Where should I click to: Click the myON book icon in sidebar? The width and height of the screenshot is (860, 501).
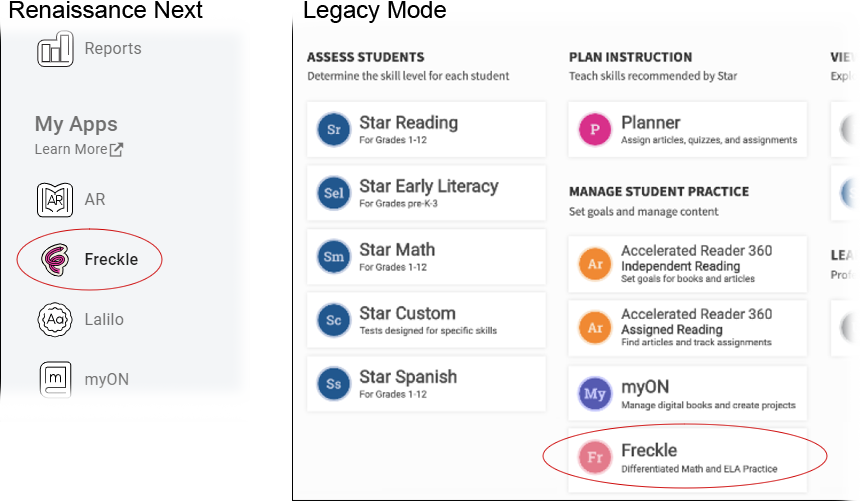click(55, 379)
